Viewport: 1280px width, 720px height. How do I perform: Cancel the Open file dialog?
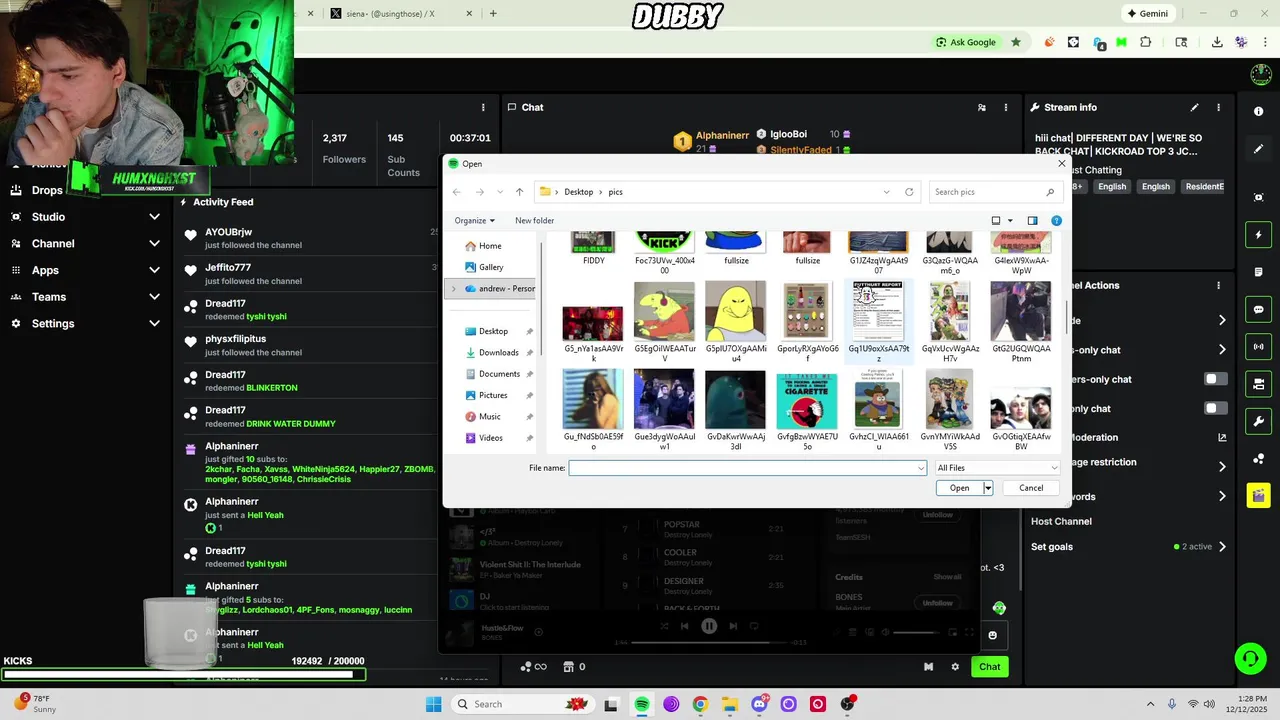[1031, 488]
